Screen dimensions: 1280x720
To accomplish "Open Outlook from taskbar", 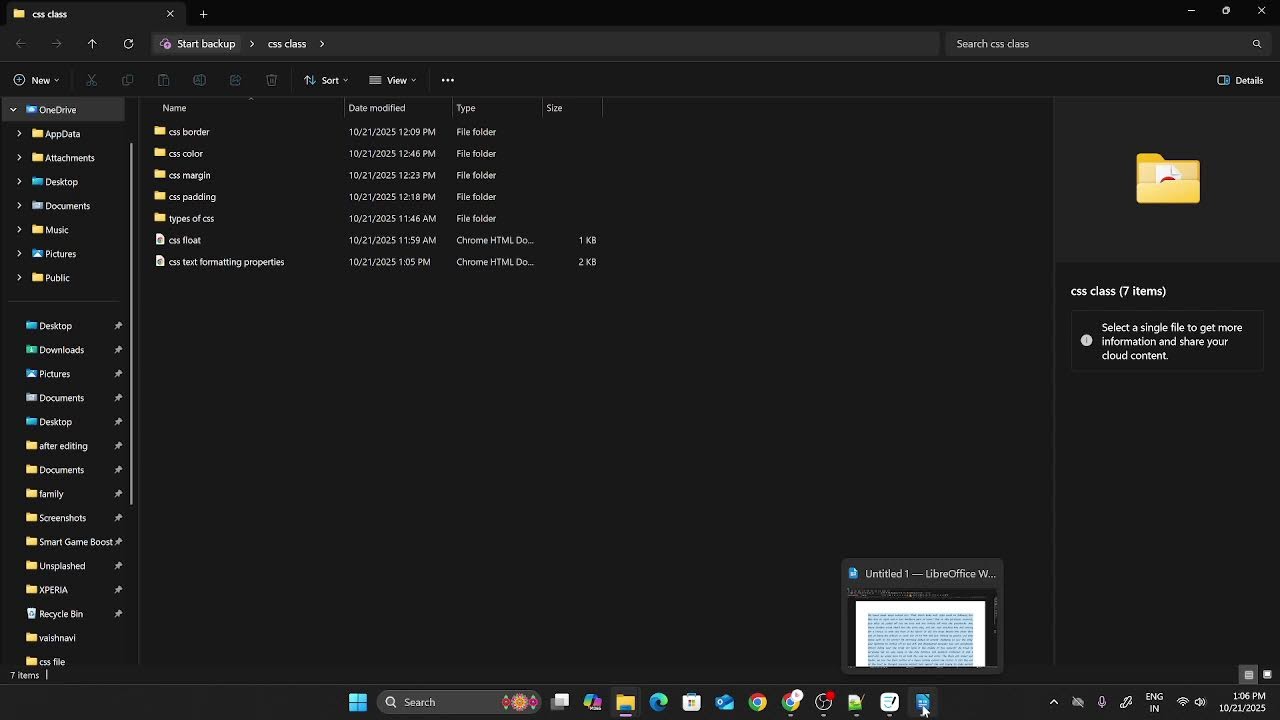I will [724, 702].
